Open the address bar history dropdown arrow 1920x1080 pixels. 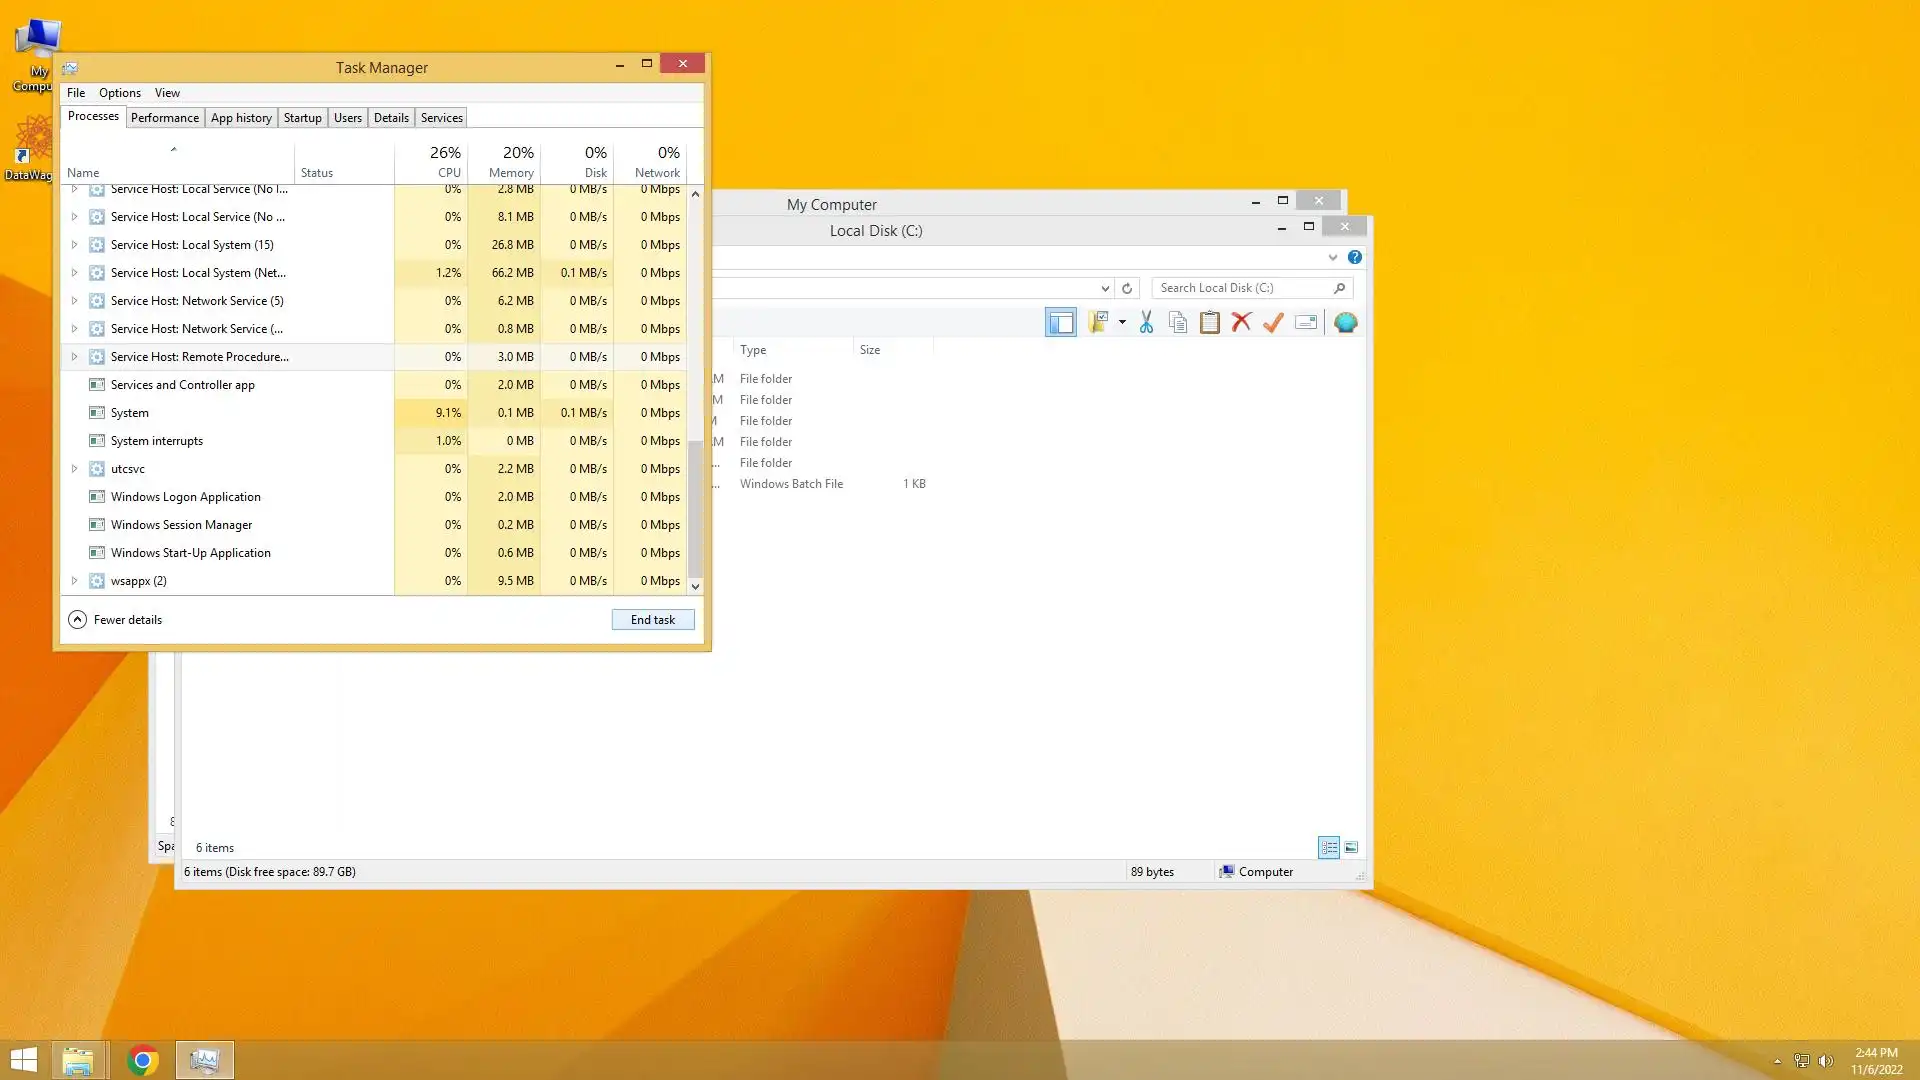1105,288
